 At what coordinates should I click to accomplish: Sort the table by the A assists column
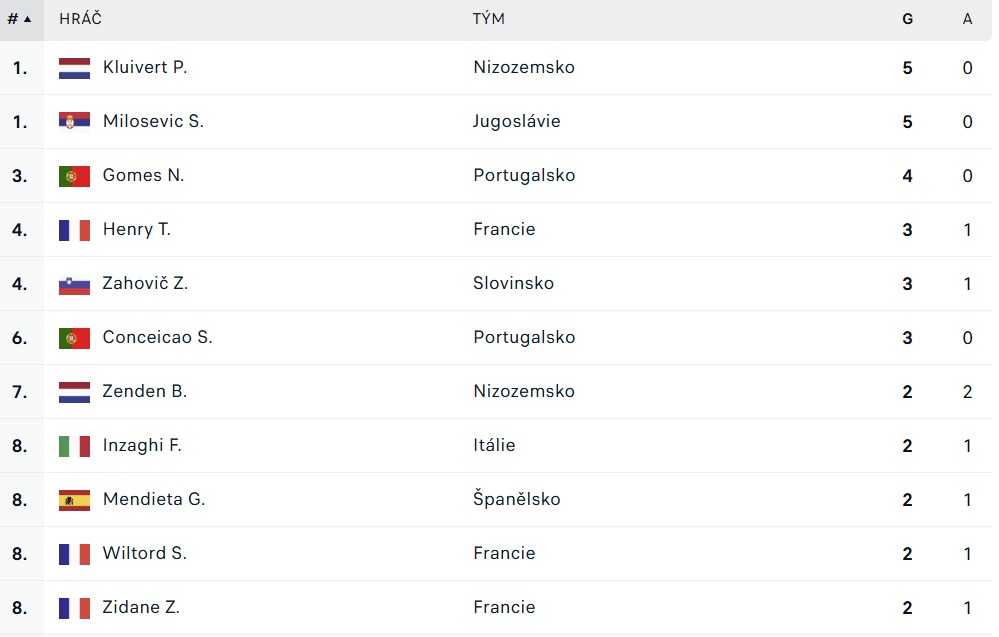(x=967, y=19)
